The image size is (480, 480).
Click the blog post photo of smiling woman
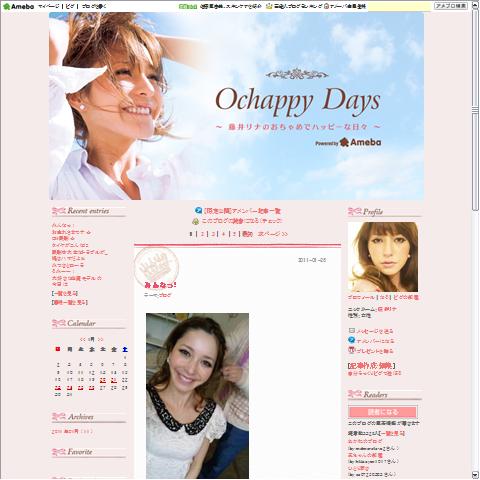197,396
